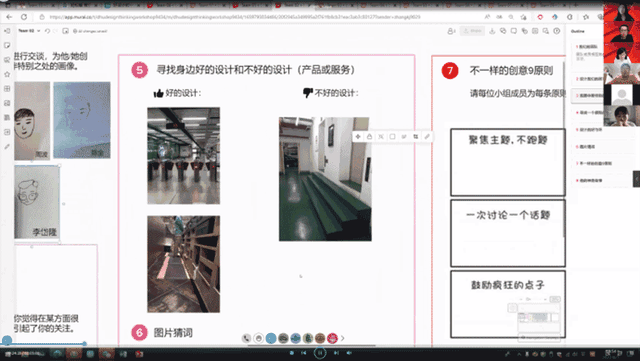This screenshot has height=361, width=640.
Task: Click the hand icon next to the phone icon
Action: point(258,338)
